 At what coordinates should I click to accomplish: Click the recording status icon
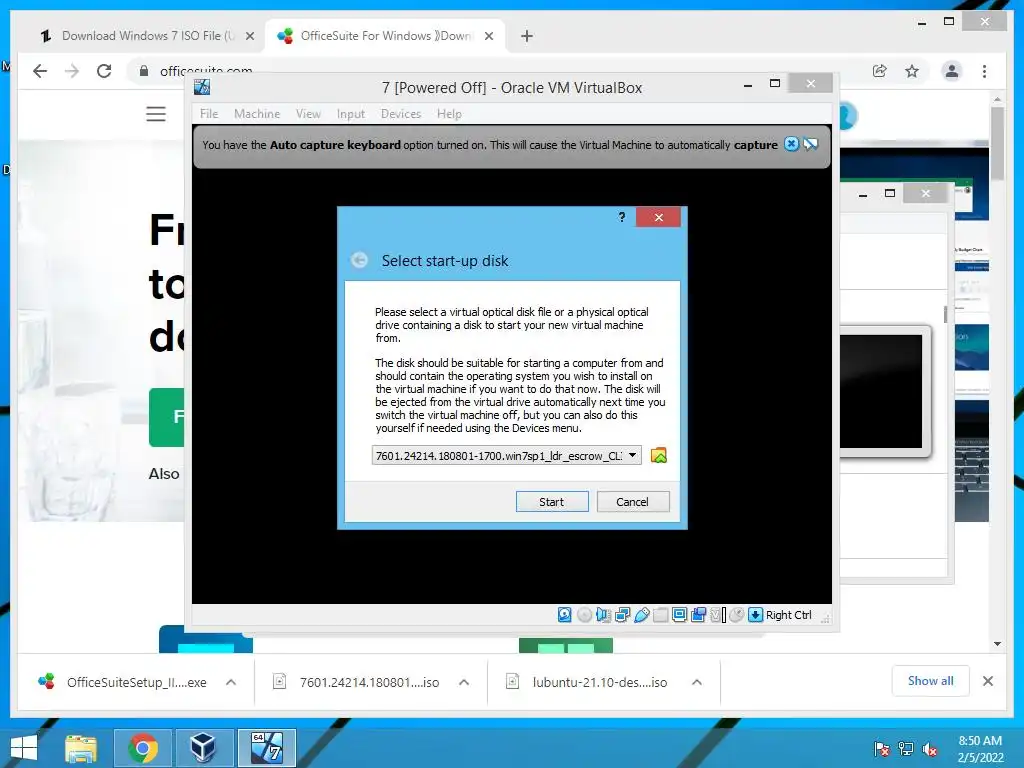tap(698, 615)
